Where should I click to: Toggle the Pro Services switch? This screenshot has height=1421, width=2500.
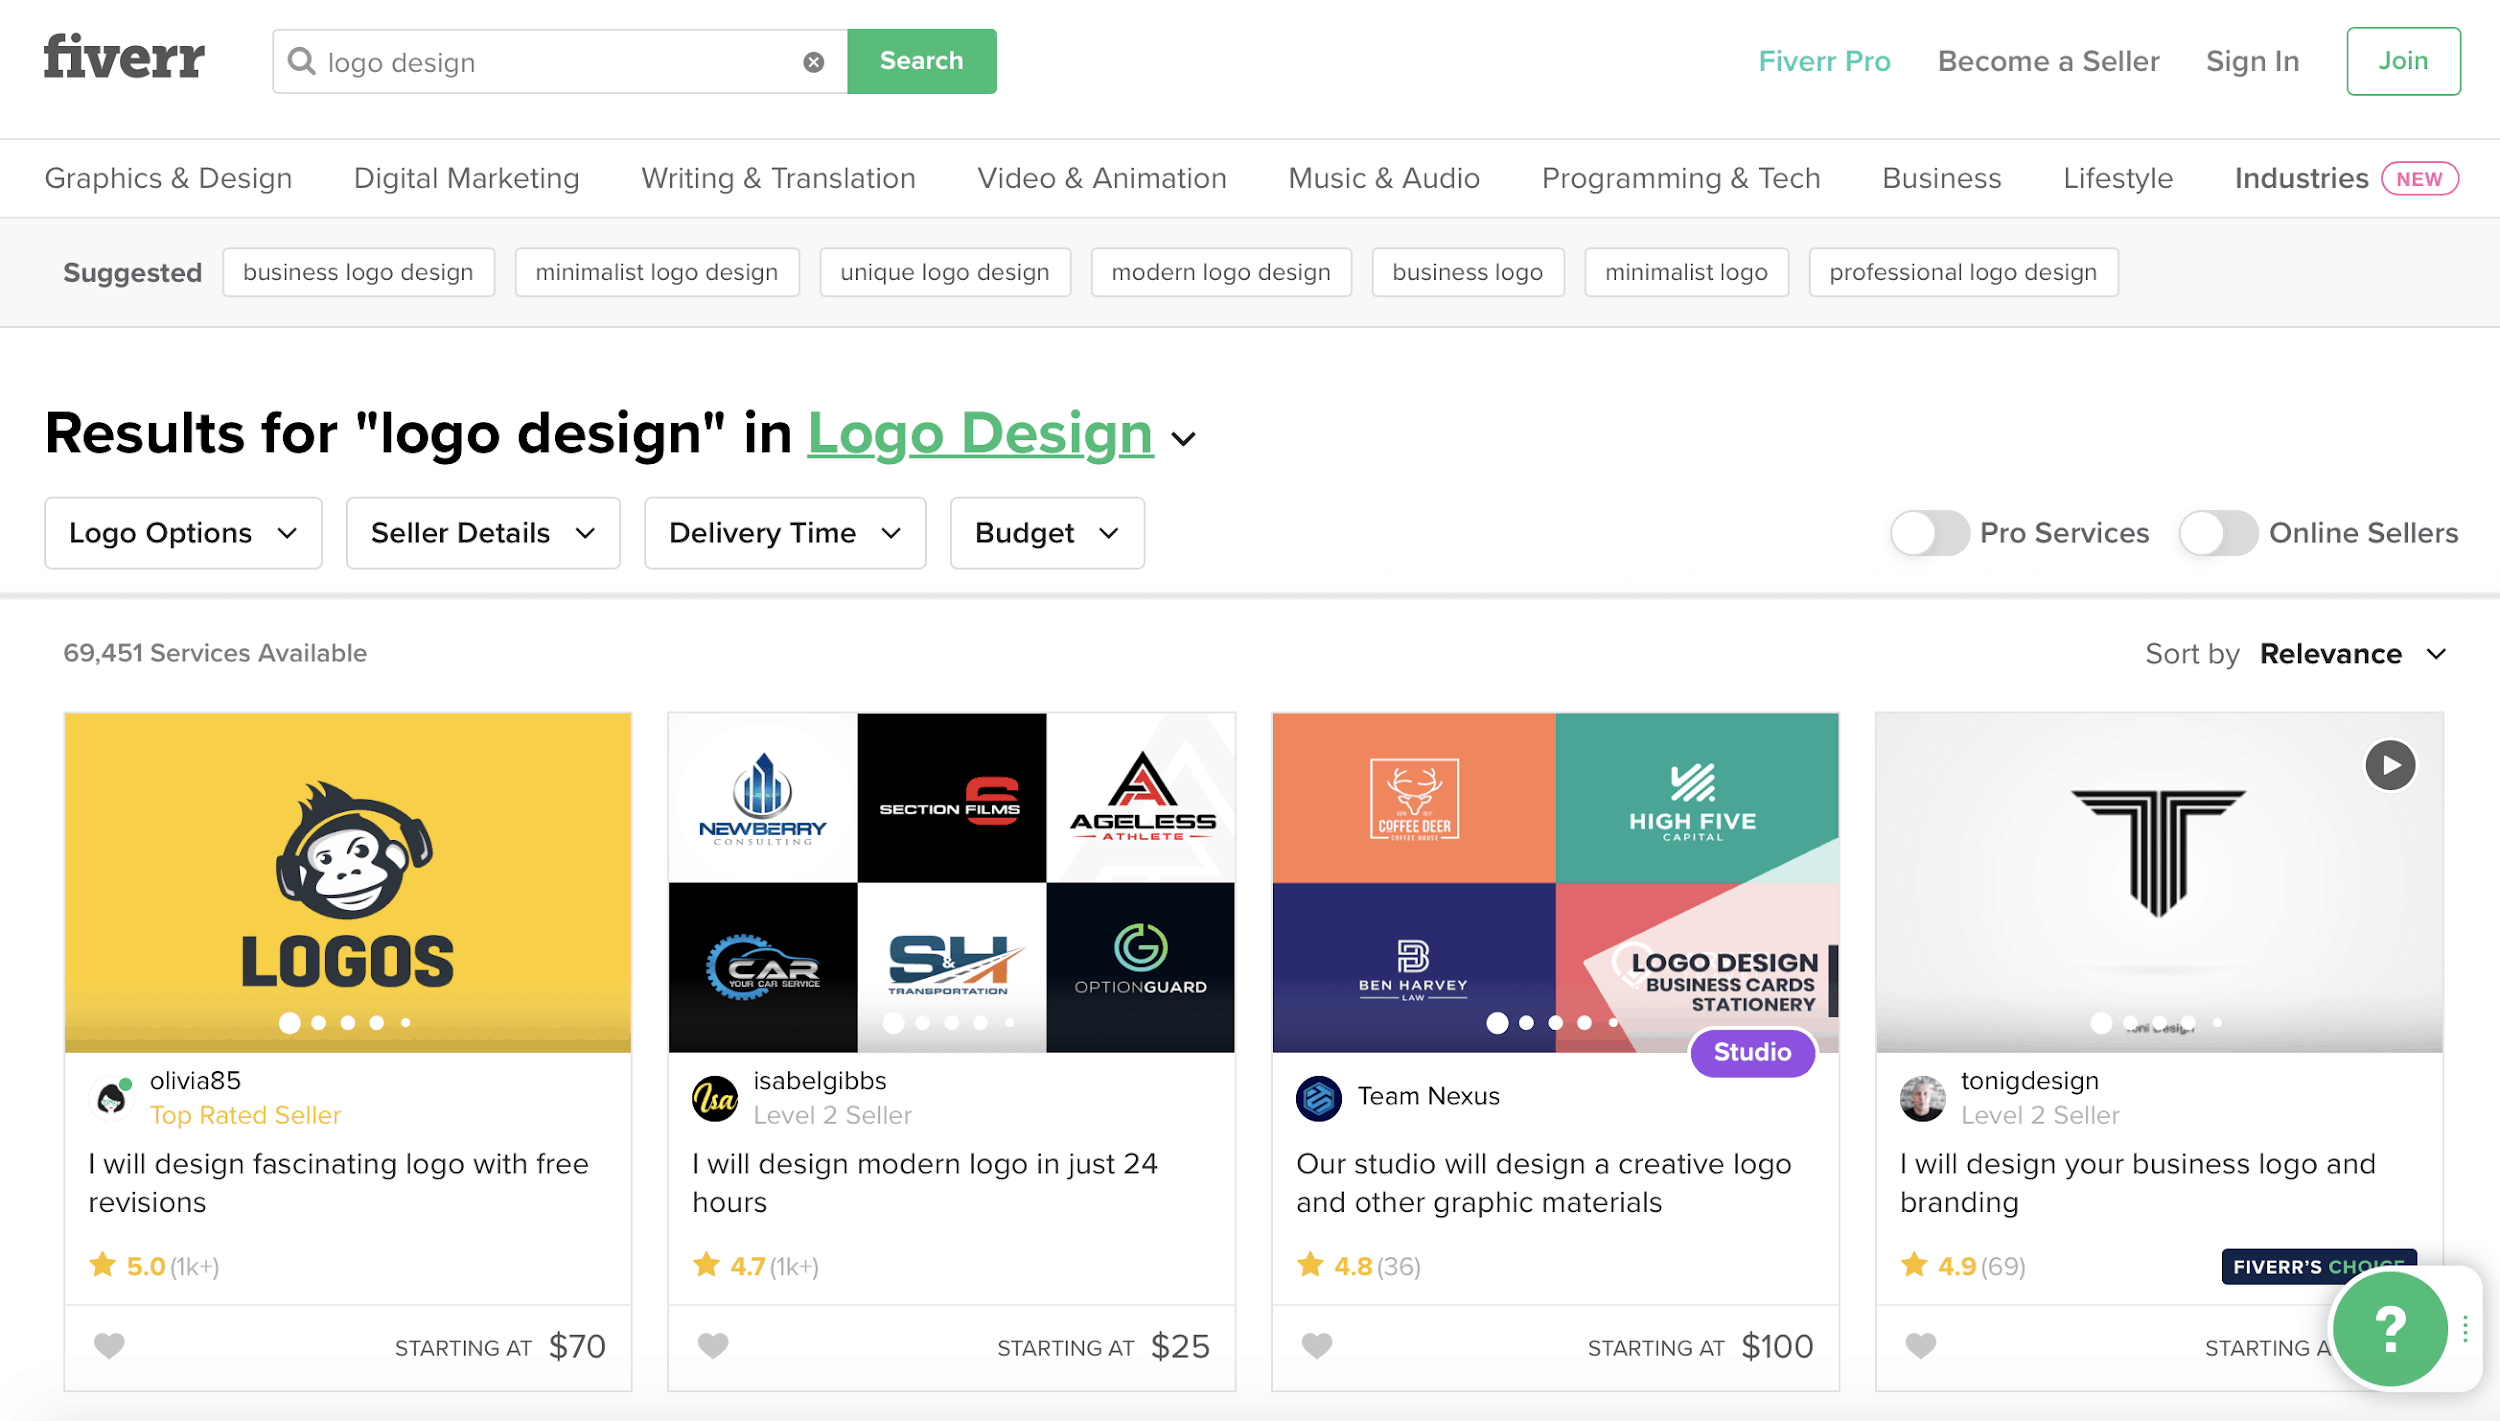tap(1928, 532)
